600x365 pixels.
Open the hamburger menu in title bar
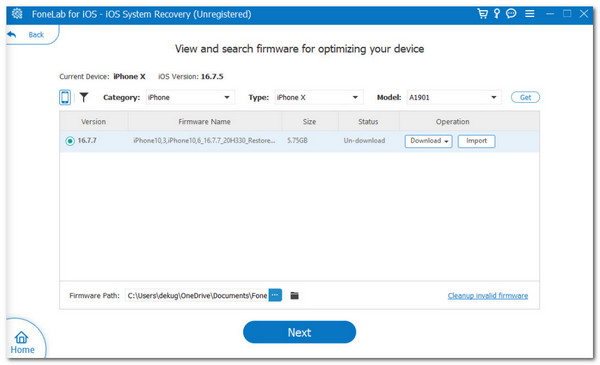pos(530,14)
